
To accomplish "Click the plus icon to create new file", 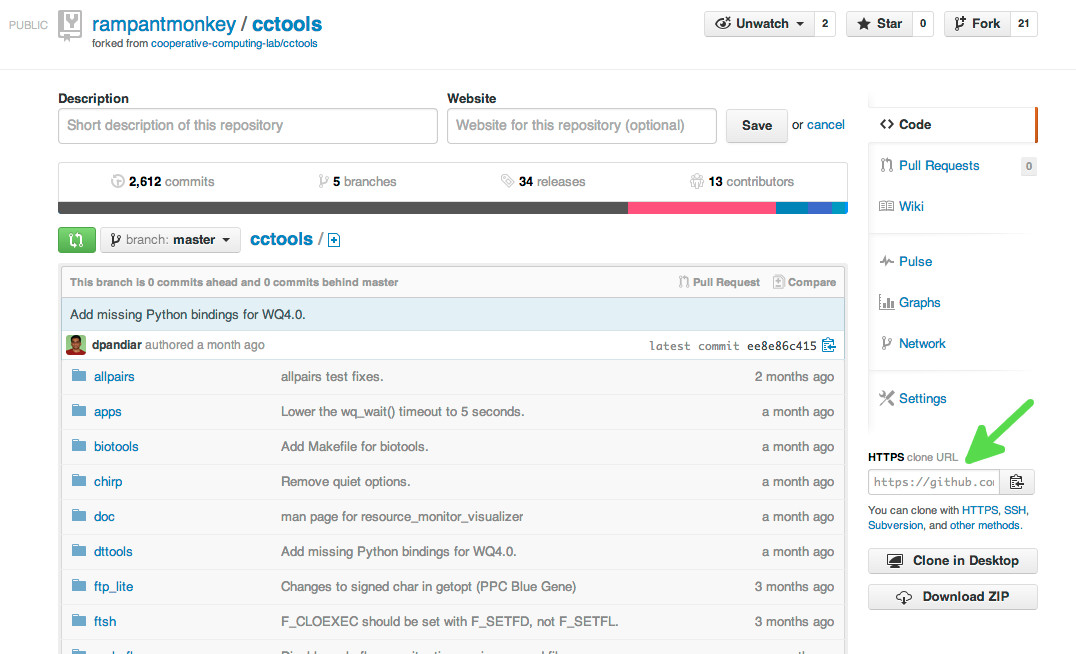I will (334, 240).
